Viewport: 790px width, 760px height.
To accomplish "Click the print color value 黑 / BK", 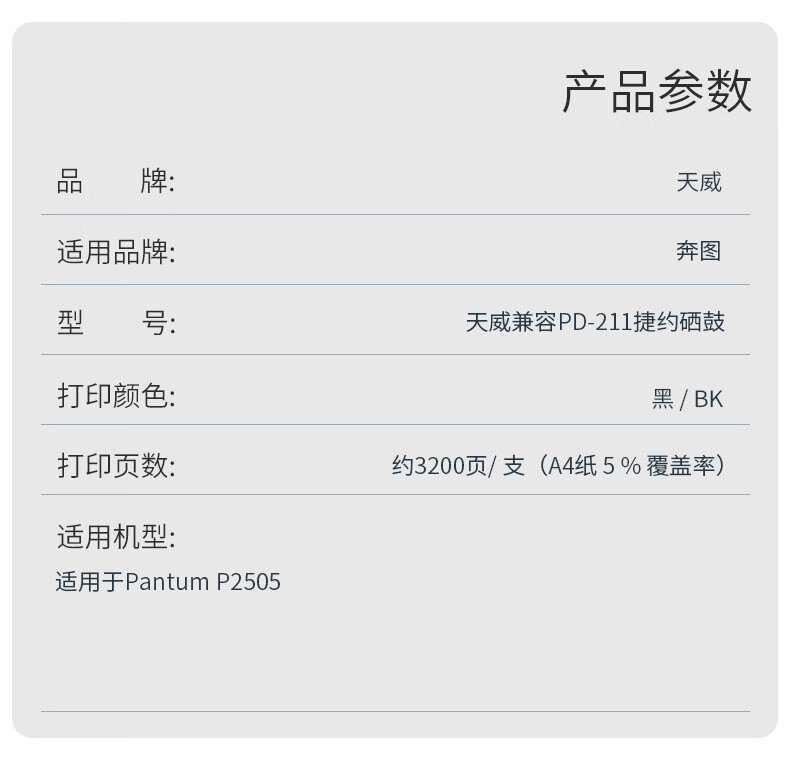I will [x=687, y=399].
